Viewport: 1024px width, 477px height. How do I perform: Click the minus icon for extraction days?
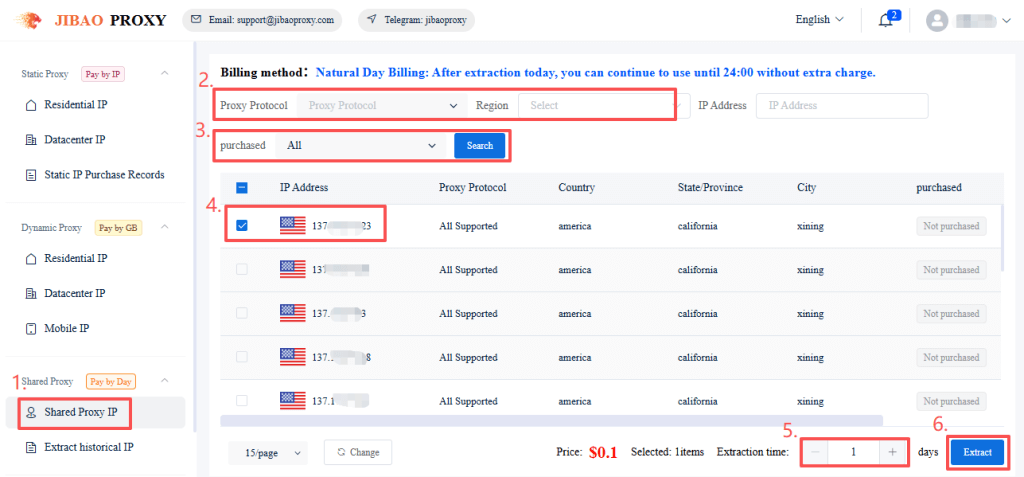click(x=816, y=452)
